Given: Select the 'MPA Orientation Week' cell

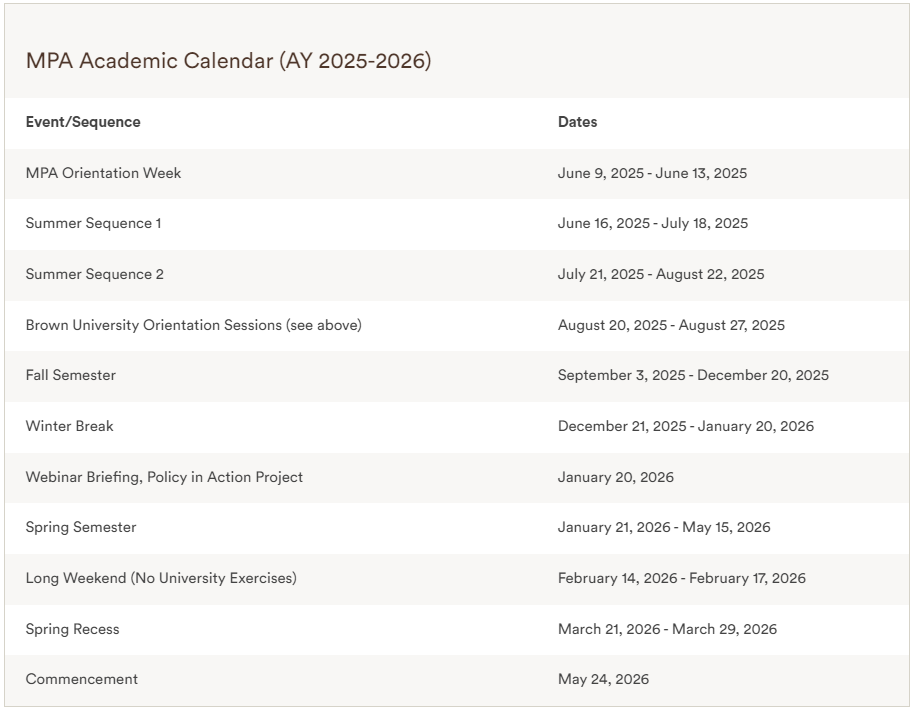Looking at the screenshot, I should click(103, 173).
